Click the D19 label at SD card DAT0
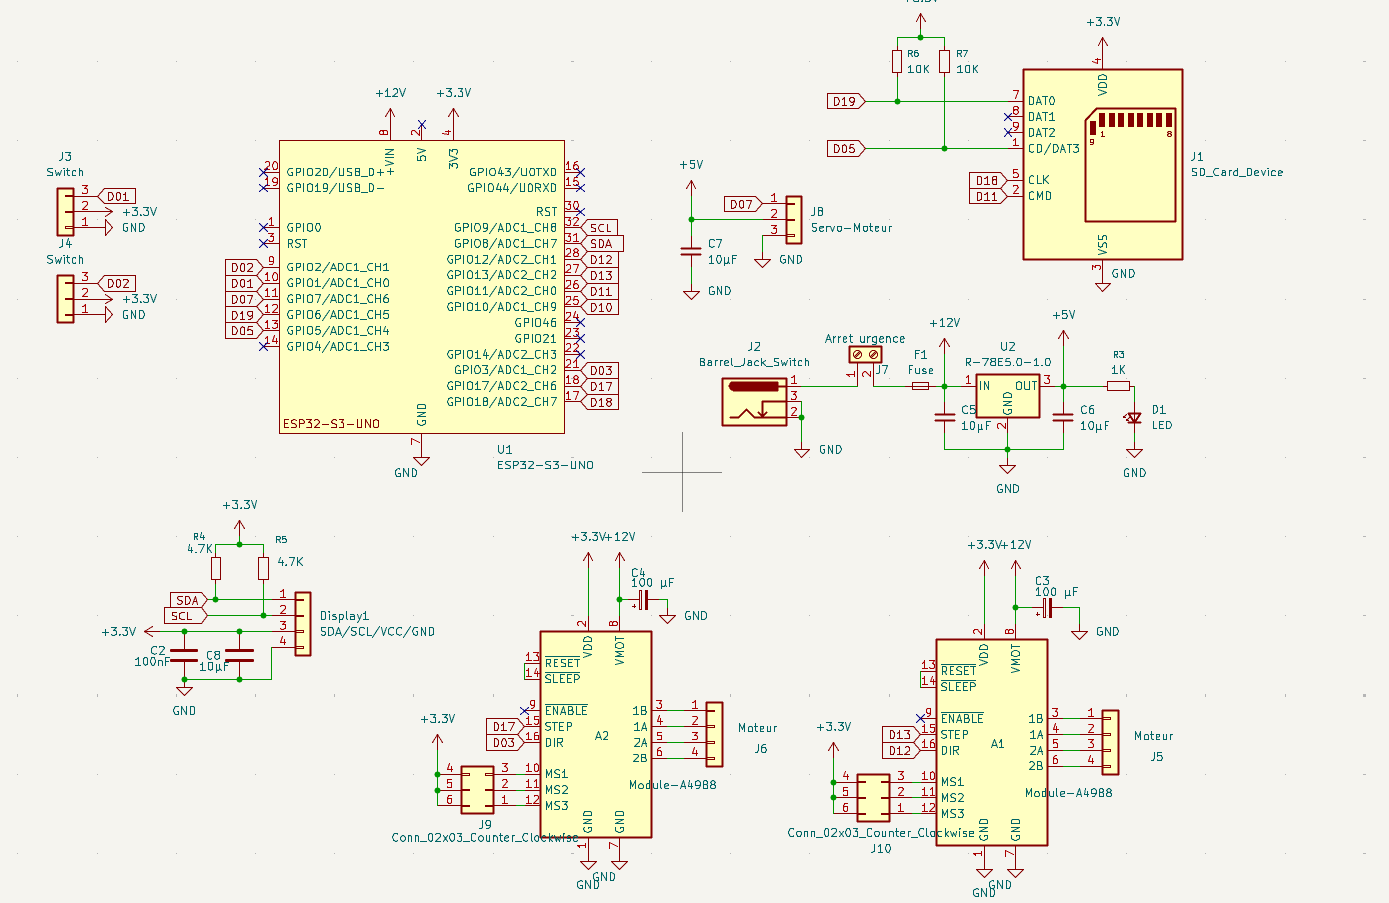 (847, 101)
